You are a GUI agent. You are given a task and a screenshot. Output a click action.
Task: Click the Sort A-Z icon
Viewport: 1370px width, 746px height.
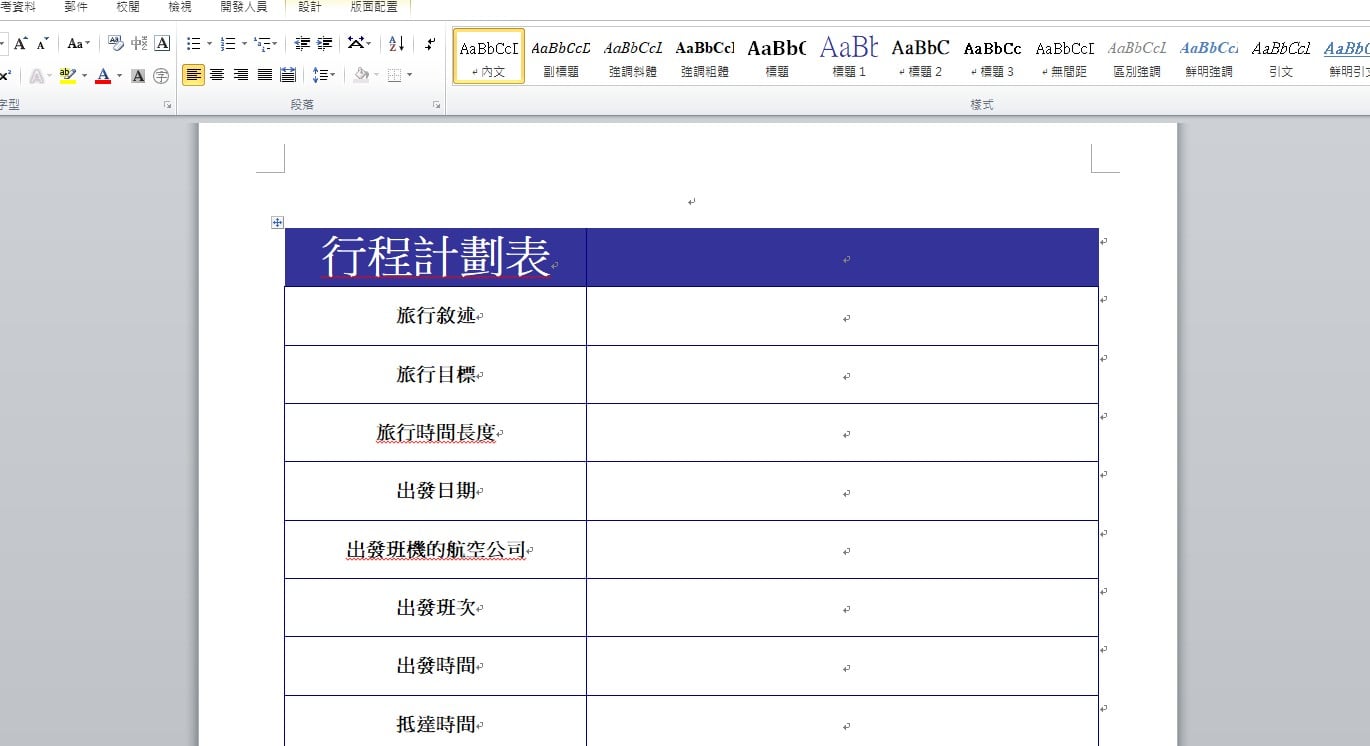[x=397, y=44]
